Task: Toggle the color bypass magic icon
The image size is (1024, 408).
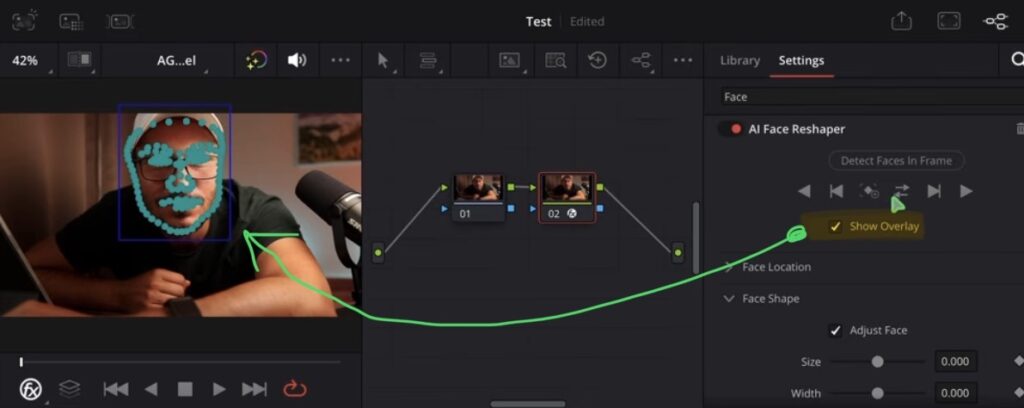Action: [x=256, y=61]
